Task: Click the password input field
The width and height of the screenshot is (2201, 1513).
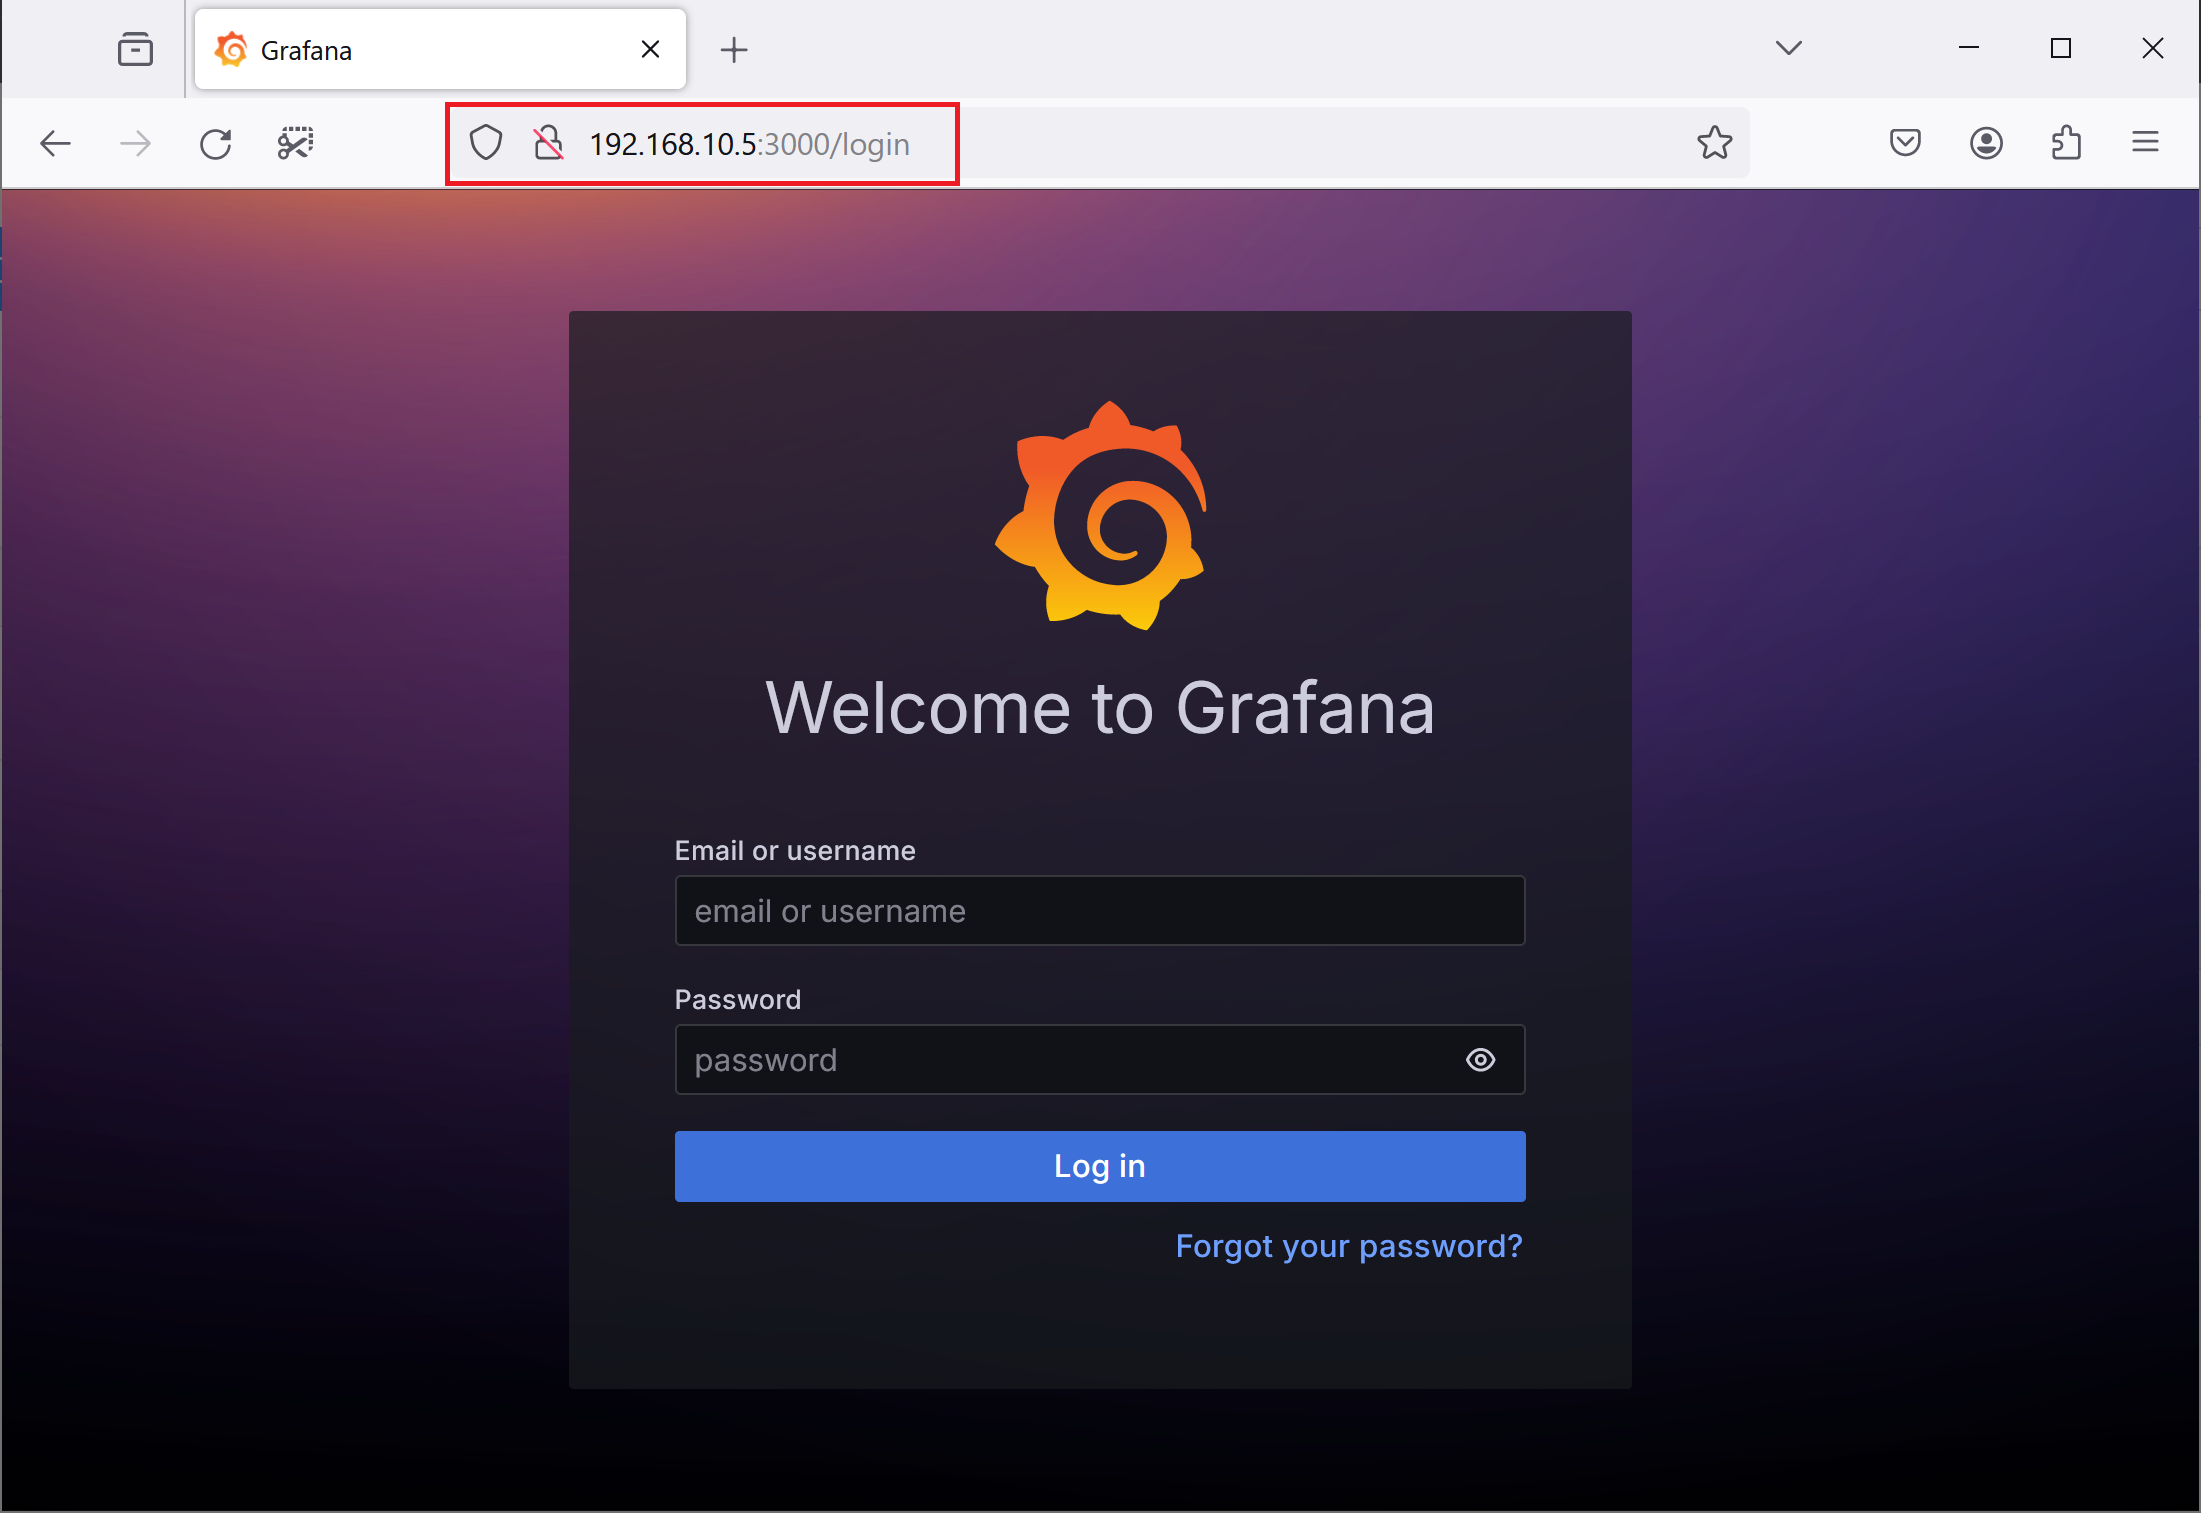Action: coord(1100,1059)
